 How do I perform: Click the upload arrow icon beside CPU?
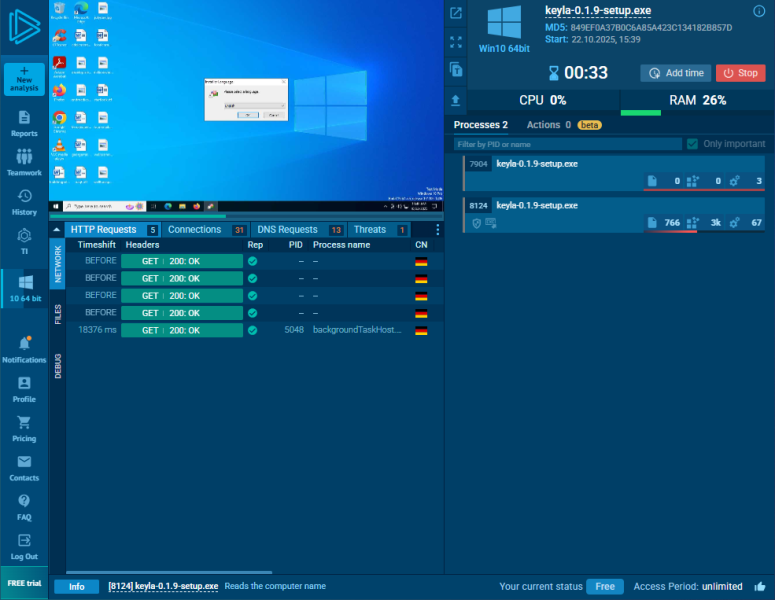pyautogui.click(x=456, y=100)
